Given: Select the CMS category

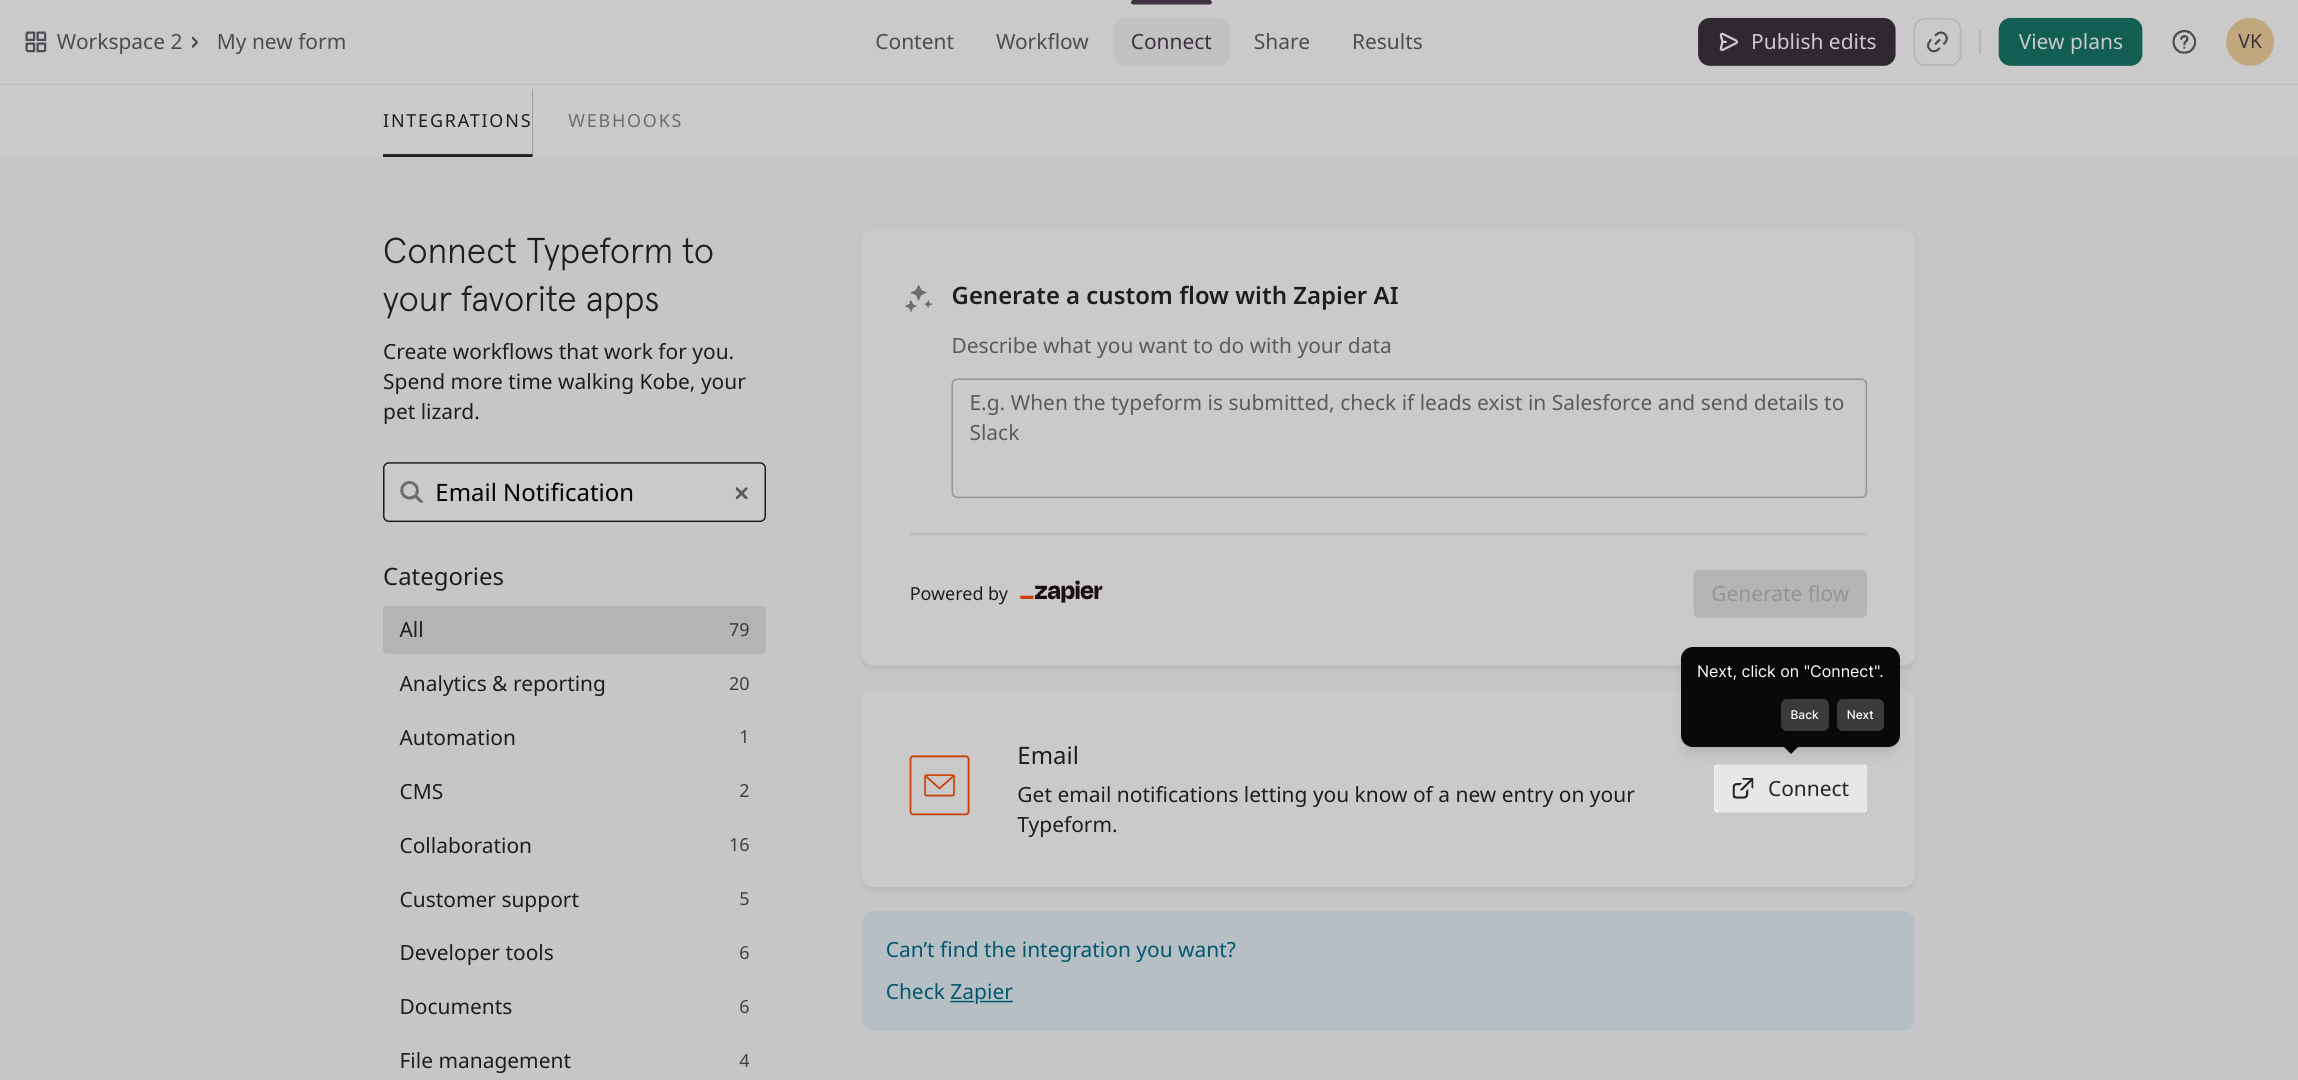Looking at the screenshot, I should (574, 792).
